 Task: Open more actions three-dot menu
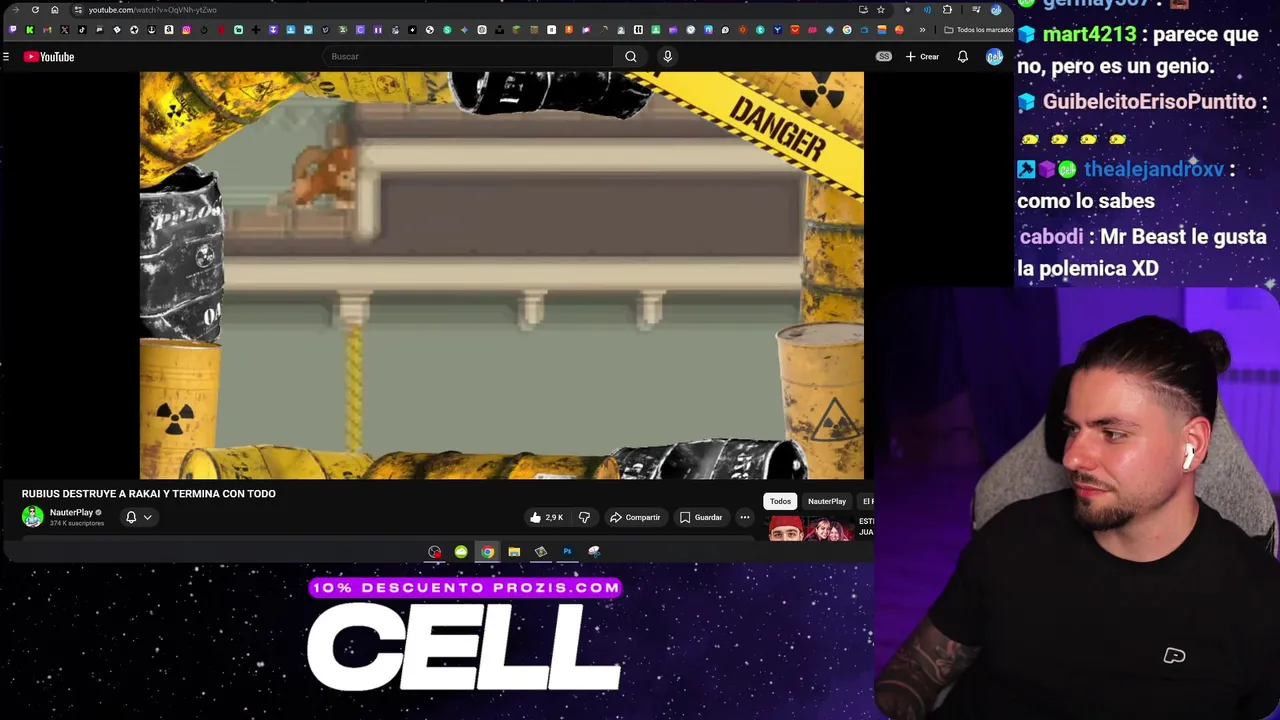(745, 517)
